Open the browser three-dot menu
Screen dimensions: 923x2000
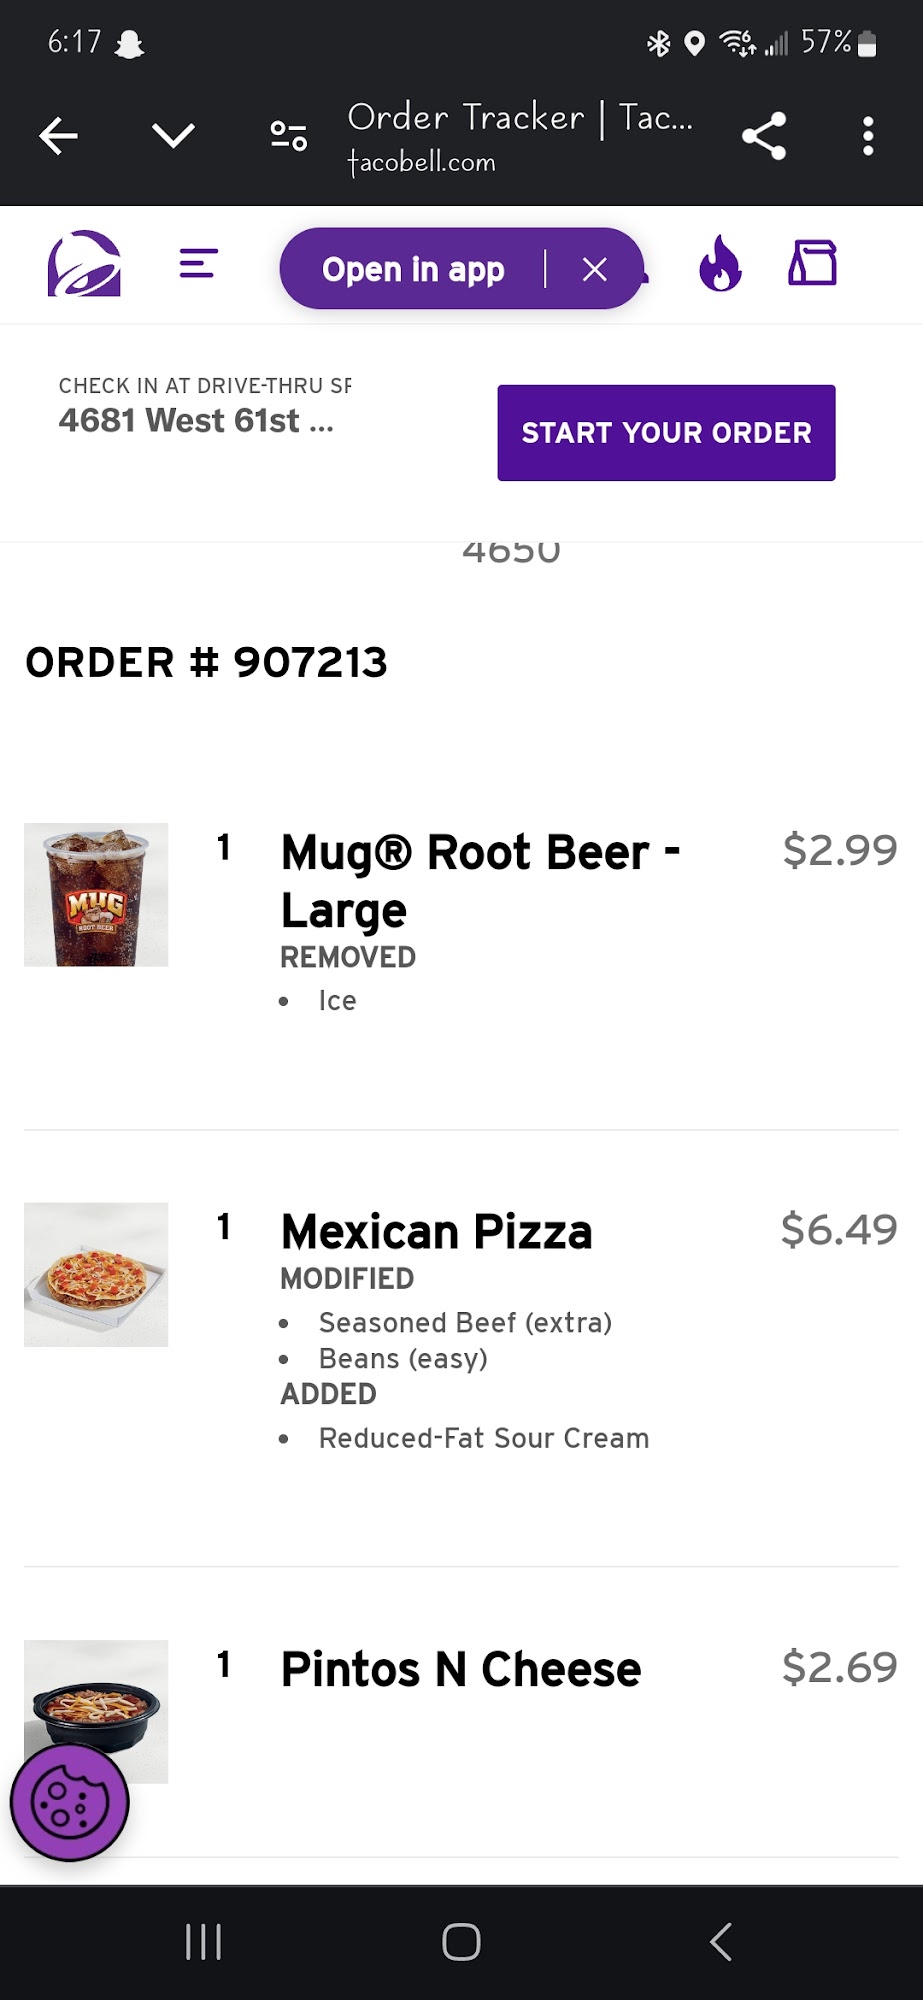pyautogui.click(x=868, y=136)
